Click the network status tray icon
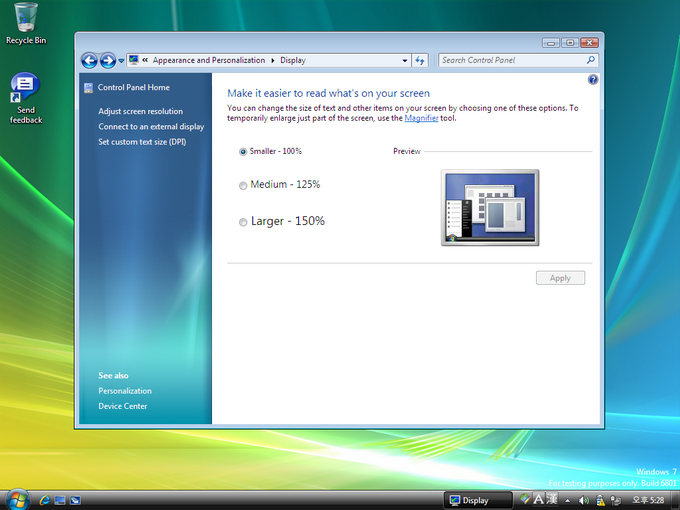This screenshot has height=510, width=680. [x=615, y=501]
